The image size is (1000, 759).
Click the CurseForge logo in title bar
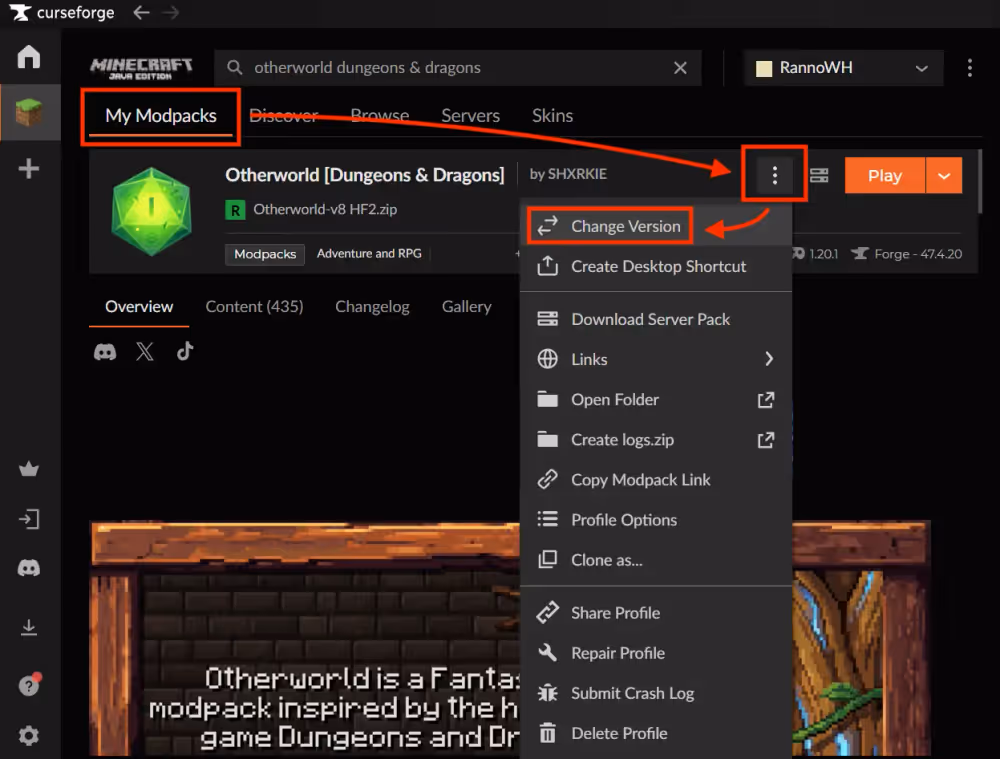[62, 12]
